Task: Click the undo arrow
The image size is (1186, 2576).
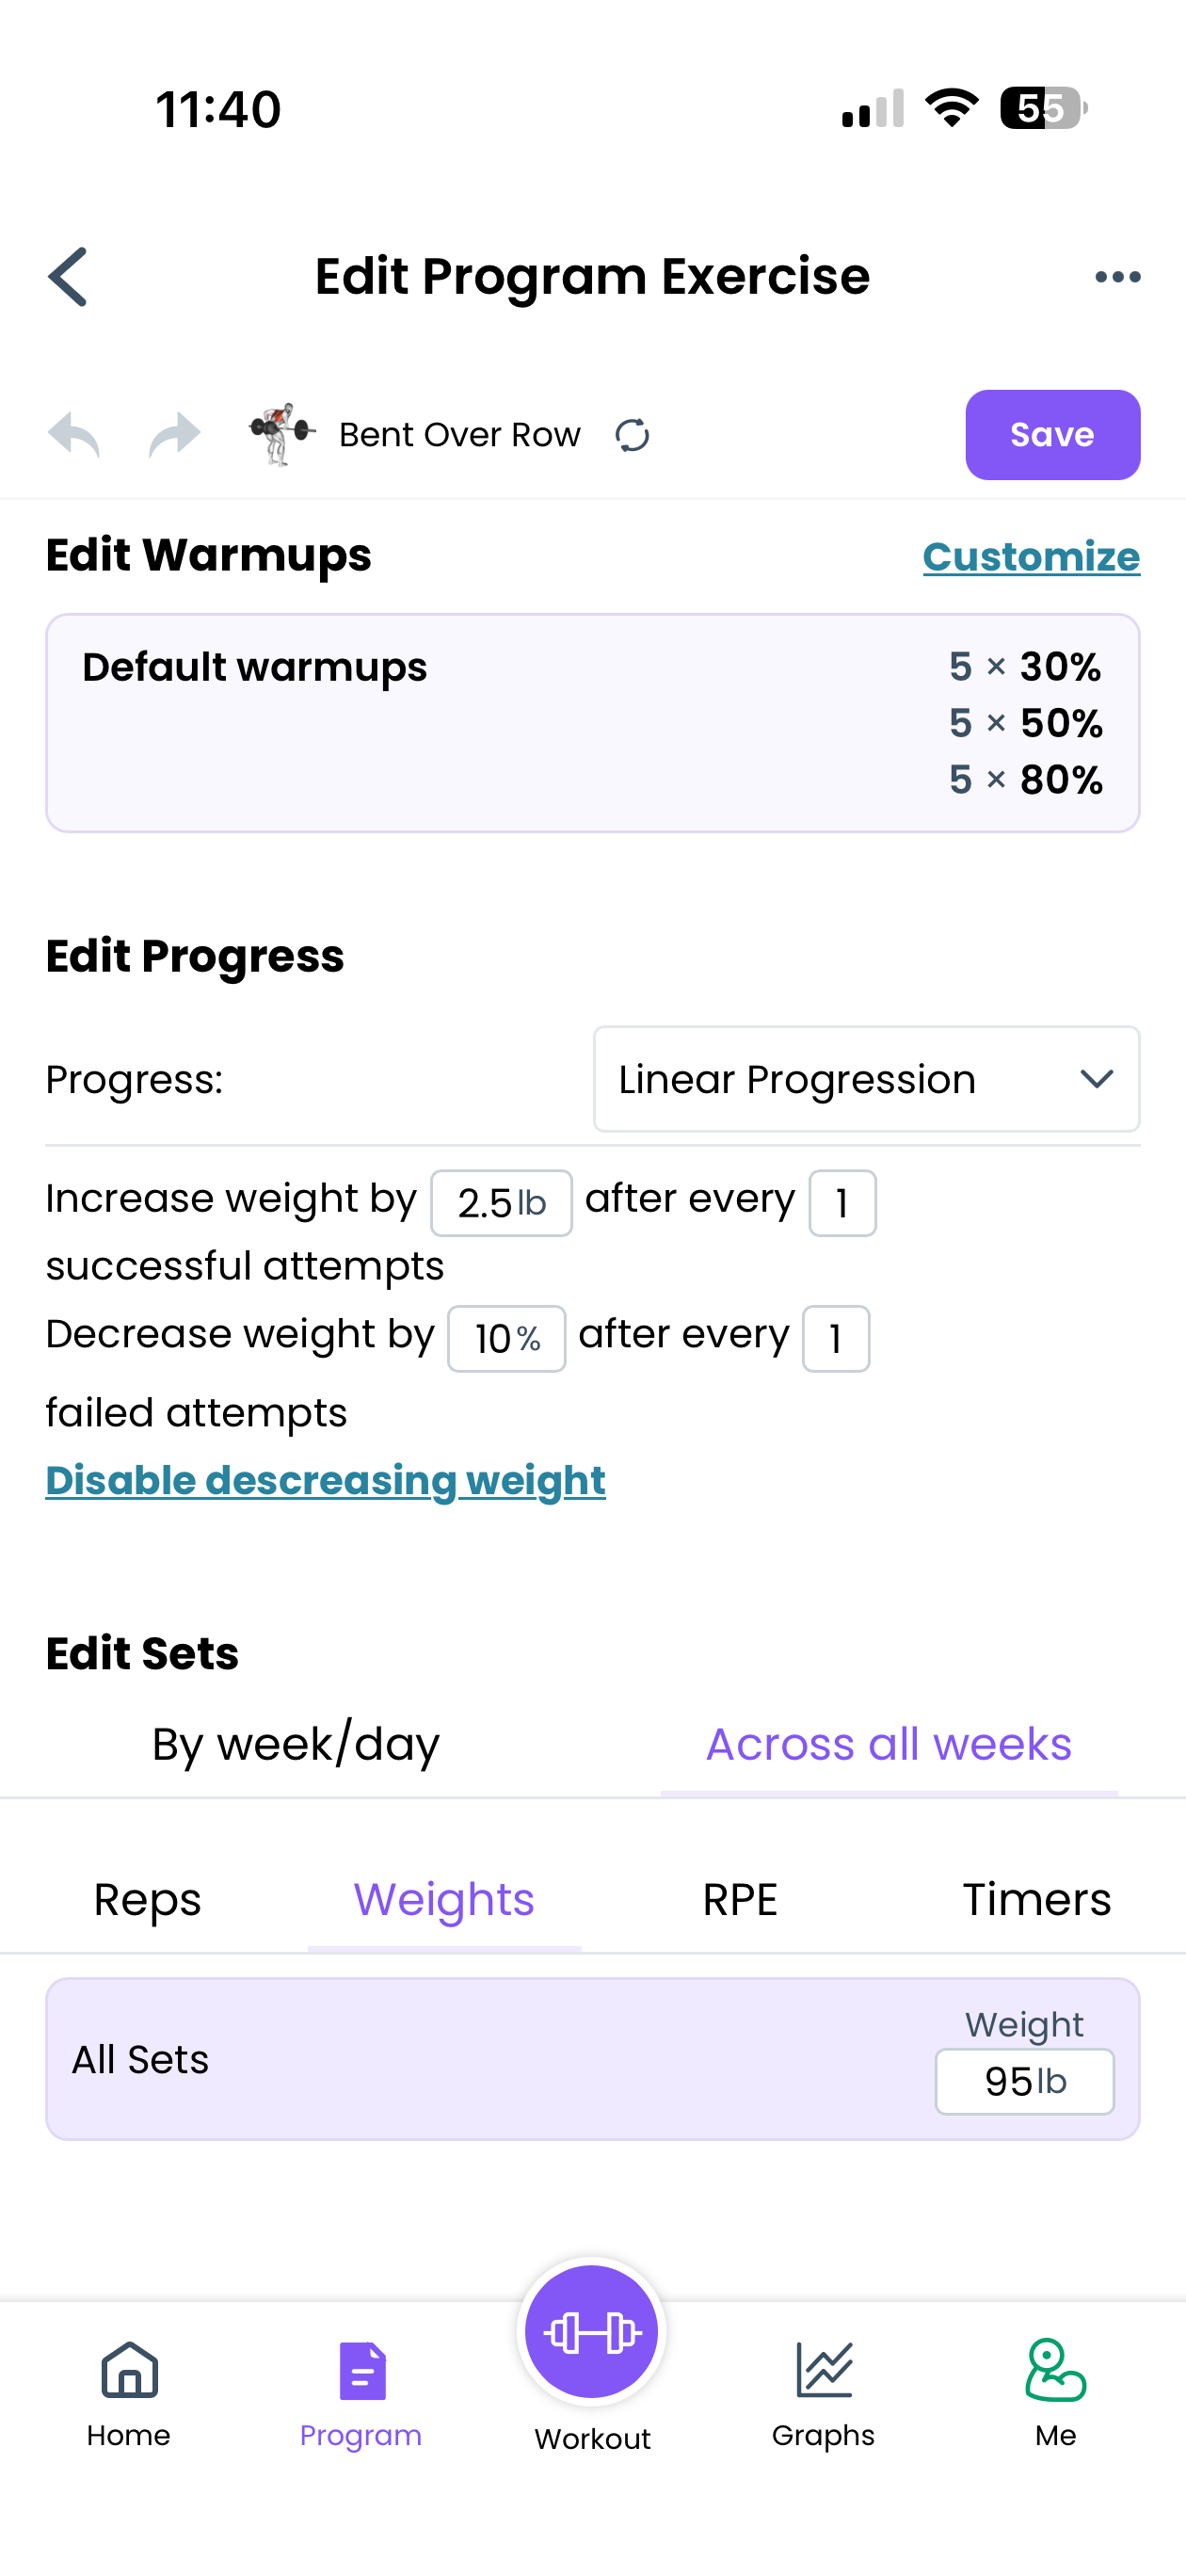Action: click(x=73, y=434)
